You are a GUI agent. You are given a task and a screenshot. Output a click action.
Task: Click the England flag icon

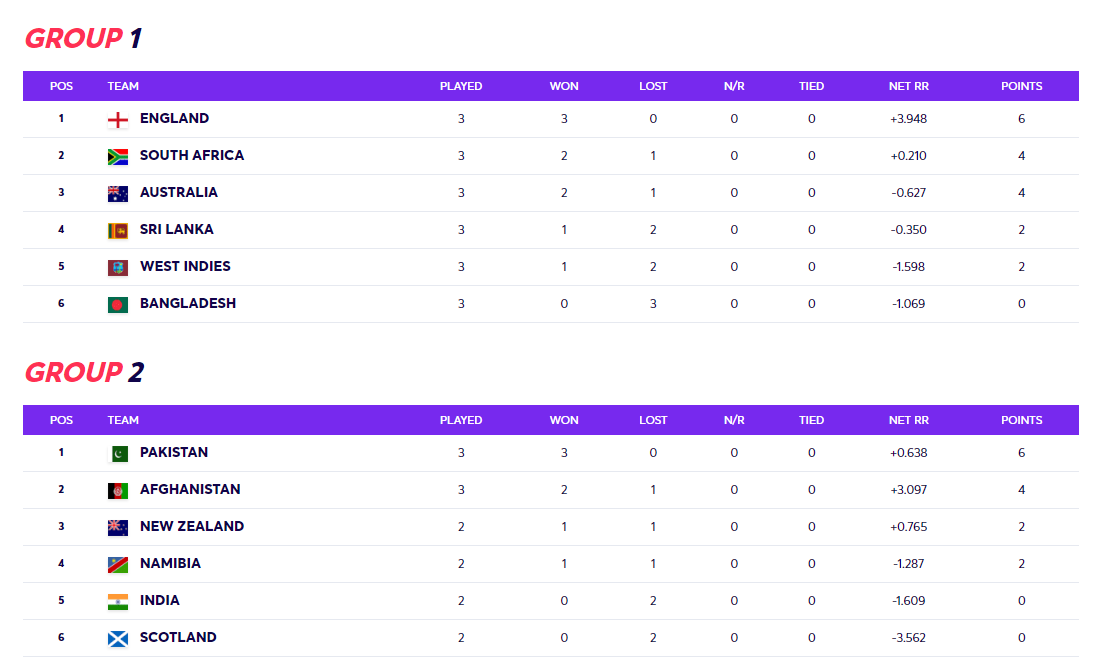point(118,120)
